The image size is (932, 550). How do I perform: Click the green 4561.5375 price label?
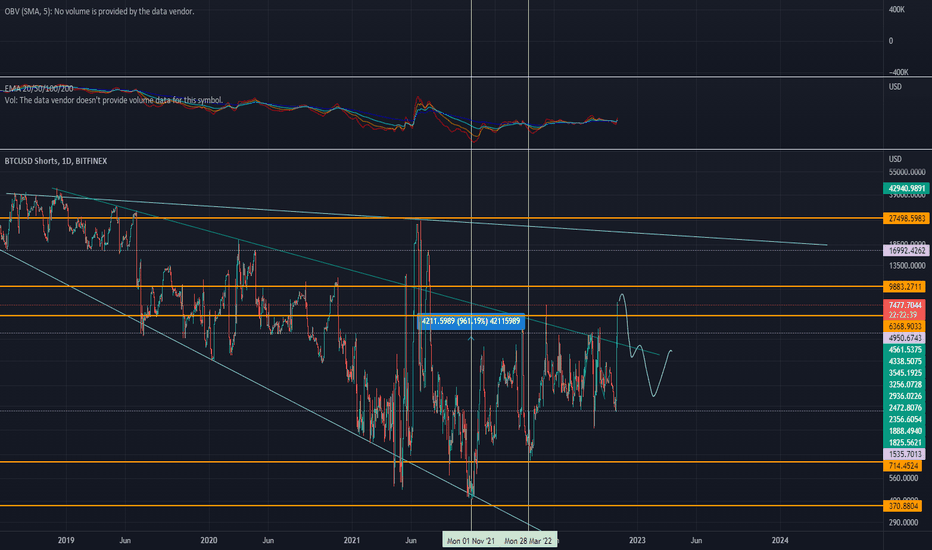click(904, 350)
